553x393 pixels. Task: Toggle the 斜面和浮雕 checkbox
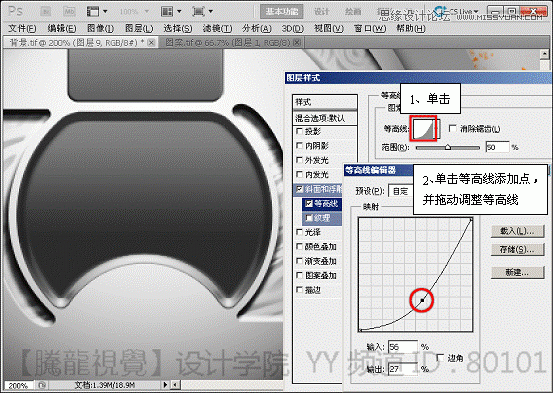point(299,189)
